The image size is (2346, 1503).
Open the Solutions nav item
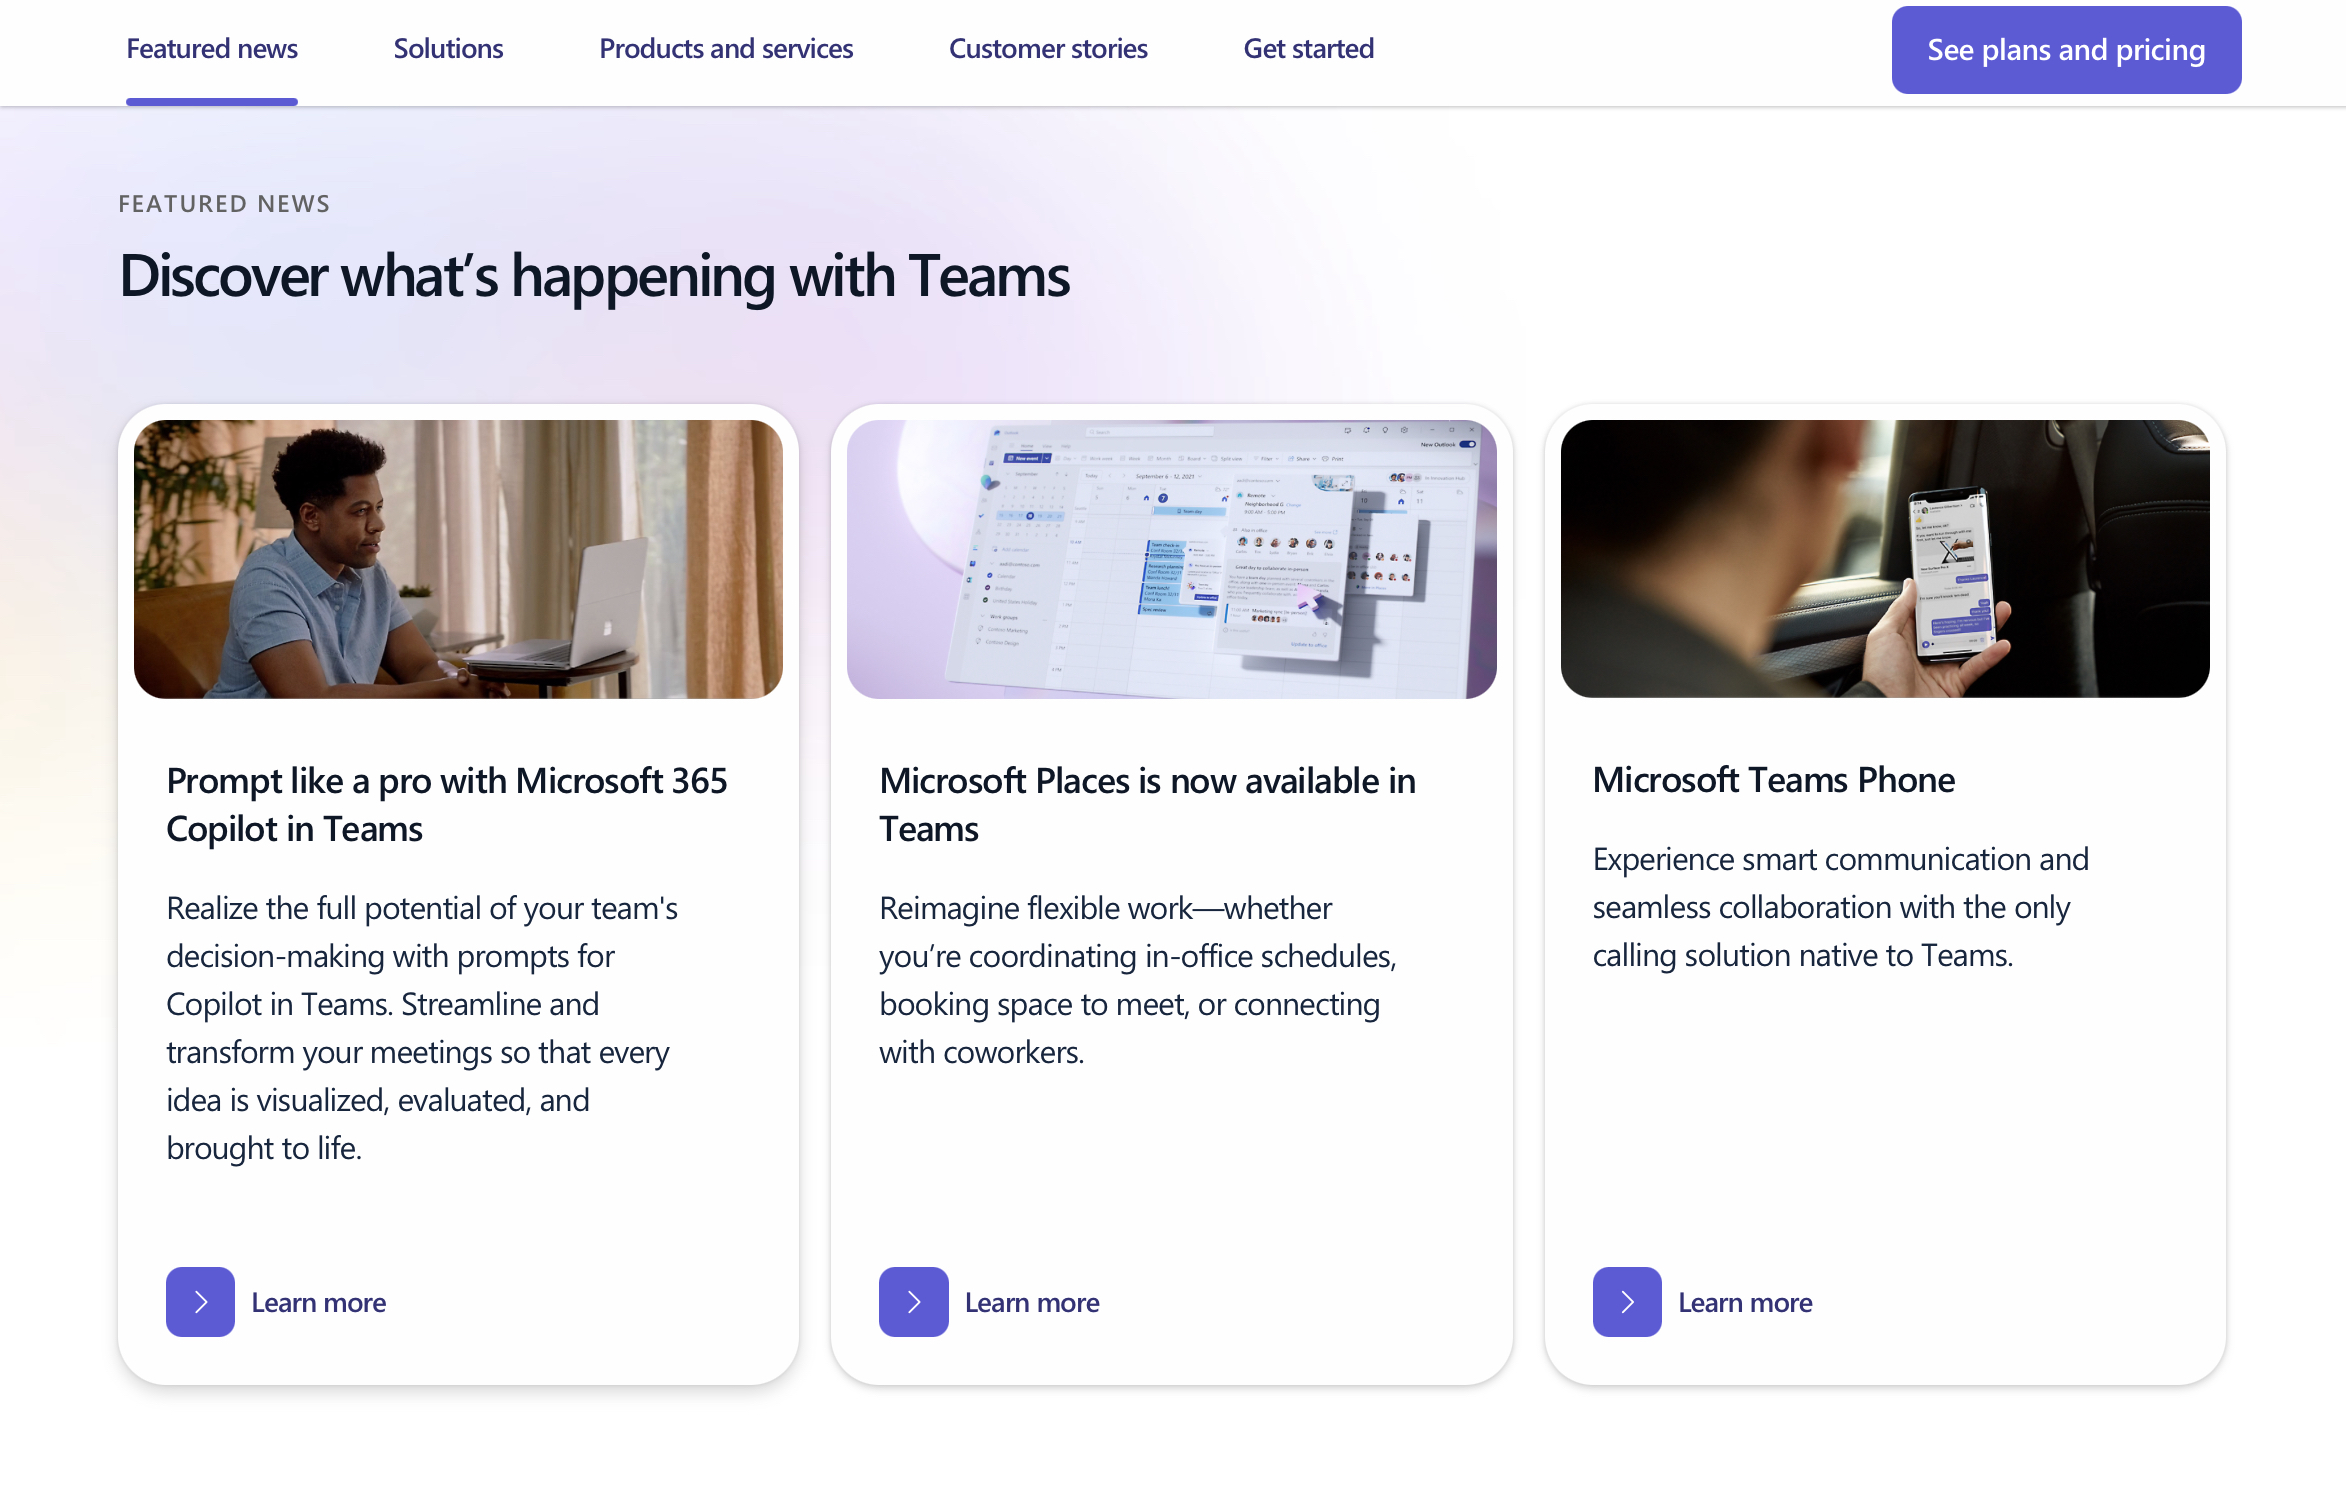448,49
